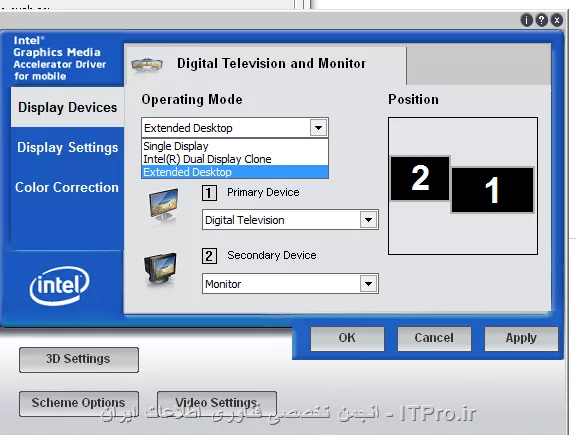Image resolution: width=576 pixels, height=435 pixels.
Task: Click the number 2 Secondary Device badge
Action: point(209,256)
